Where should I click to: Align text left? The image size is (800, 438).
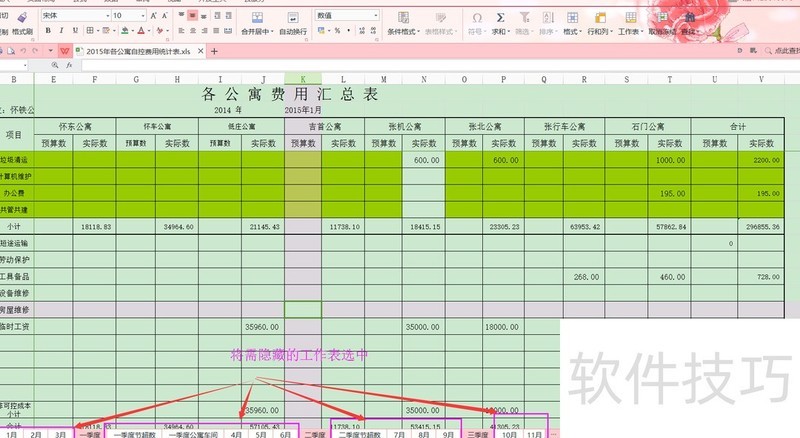point(181,31)
